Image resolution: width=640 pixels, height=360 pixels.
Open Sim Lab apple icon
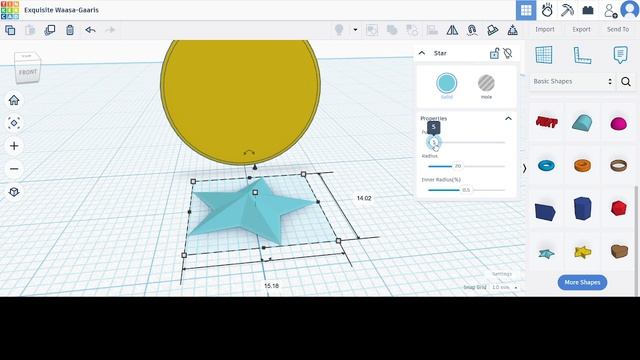pyautogui.click(x=547, y=10)
